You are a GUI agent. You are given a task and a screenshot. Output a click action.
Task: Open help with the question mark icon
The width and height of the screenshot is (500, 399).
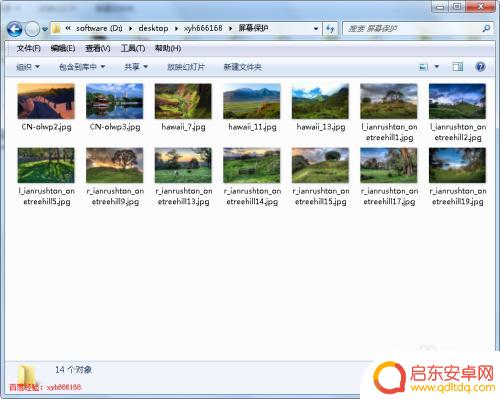click(480, 67)
